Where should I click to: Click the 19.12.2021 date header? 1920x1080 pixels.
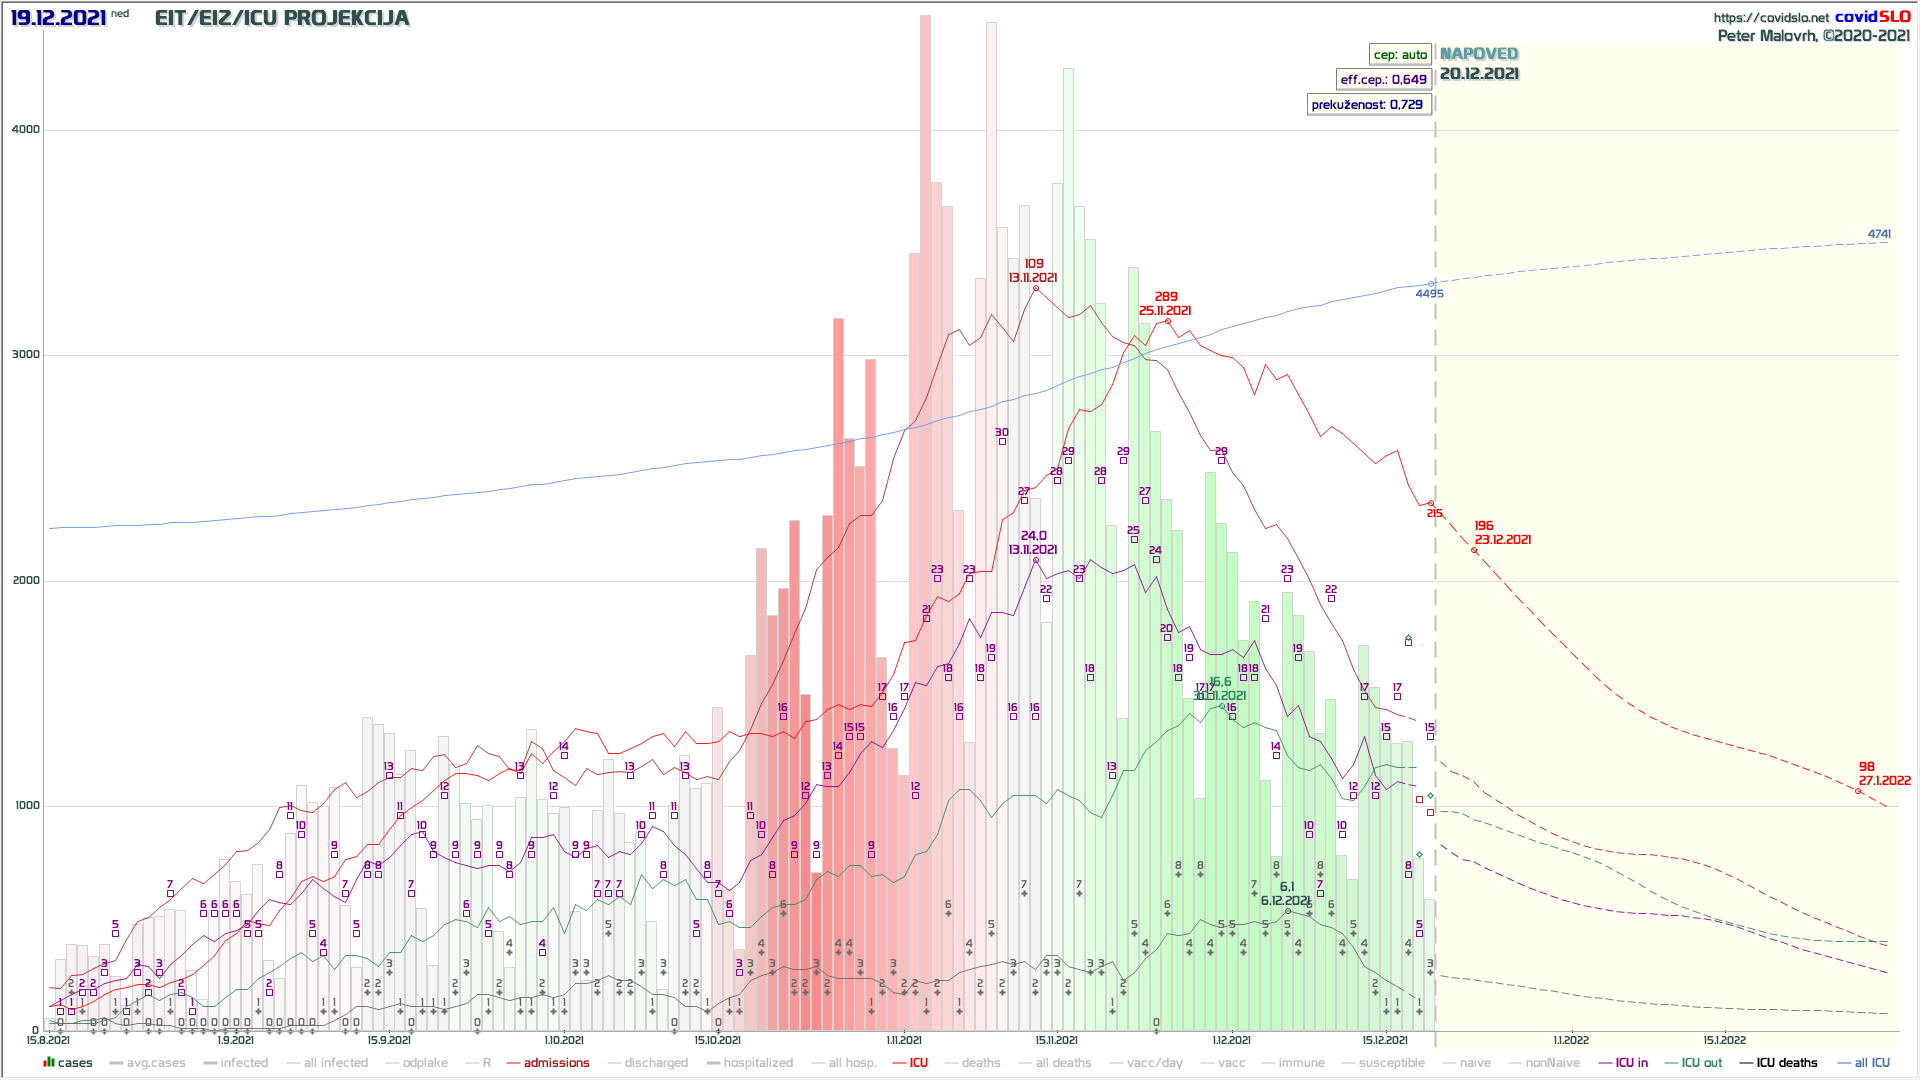pyautogui.click(x=58, y=18)
